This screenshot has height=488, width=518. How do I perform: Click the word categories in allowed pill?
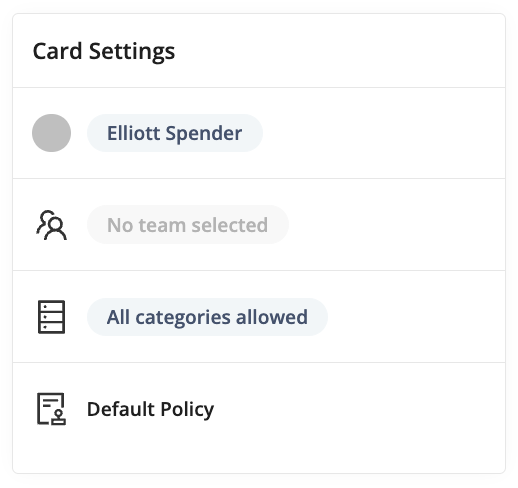coord(183,317)
